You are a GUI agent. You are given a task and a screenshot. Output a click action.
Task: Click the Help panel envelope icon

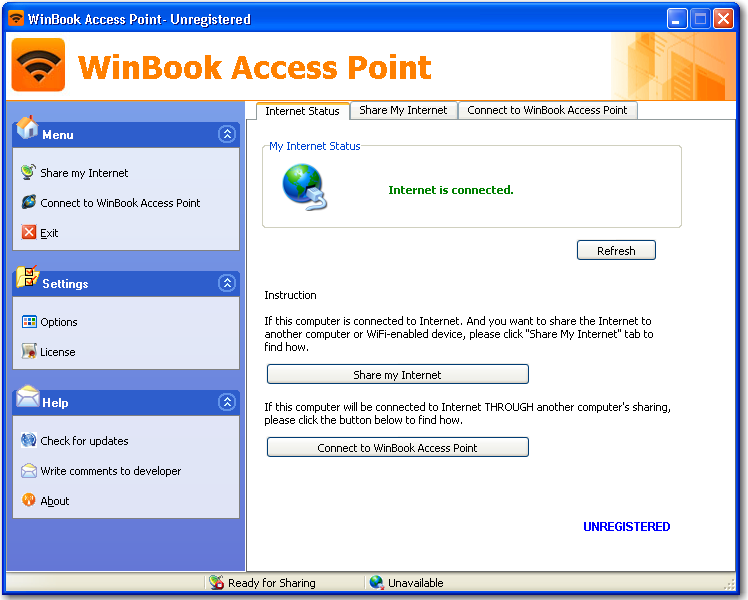[x=28, y=397]
